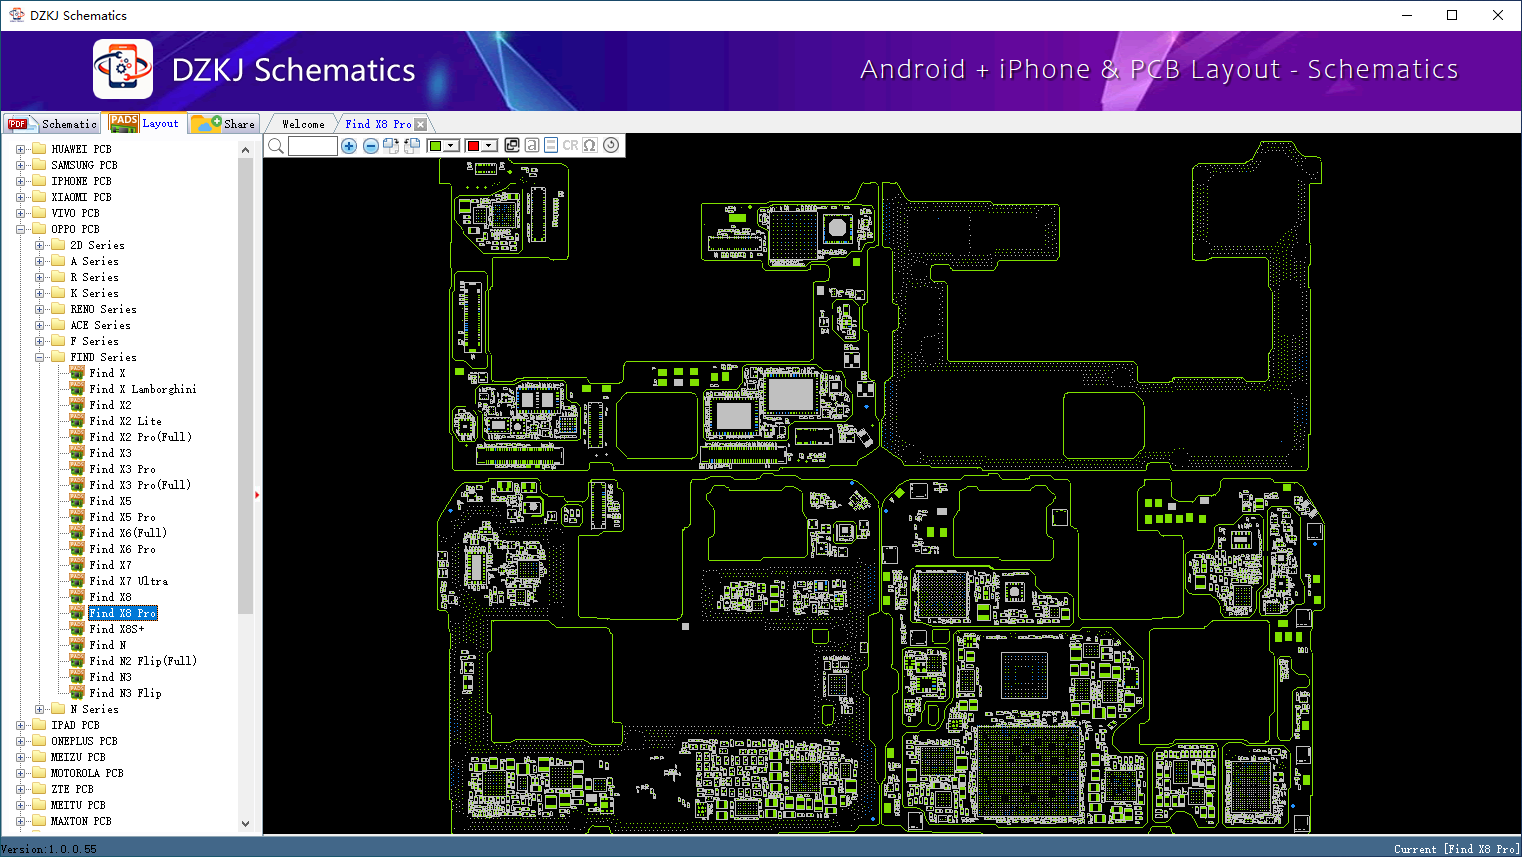The height and width of the screenshot is (857, 1522).
Task: Open the Find X Lamborghini layout
Action: pyautogui.click(x=143, y=389)
